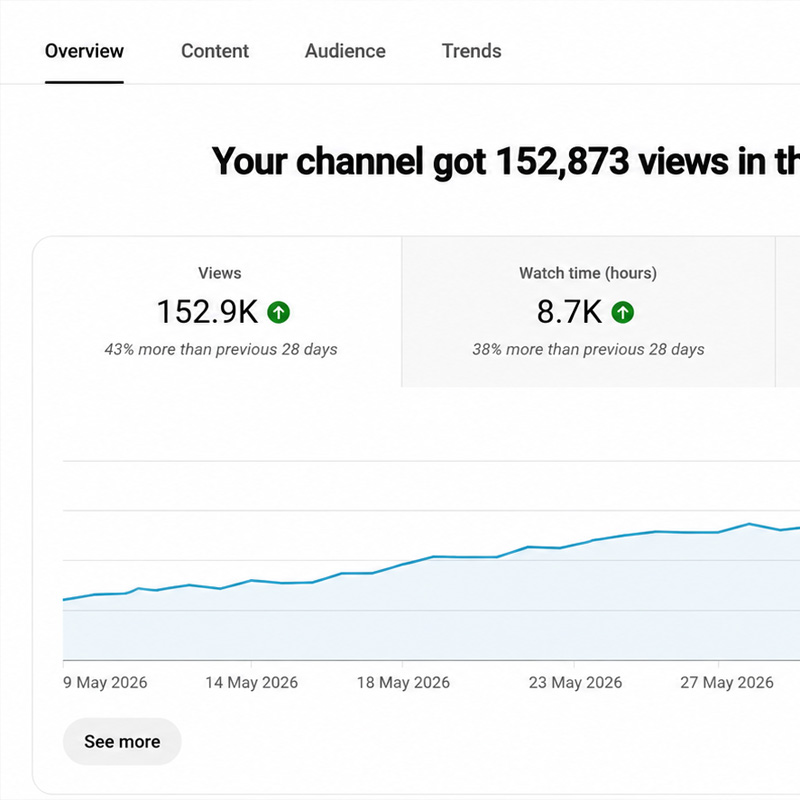Screen dimensions: 800x800
Task: Click the 23 May 2026 axis label
Action: coord(575,683)
